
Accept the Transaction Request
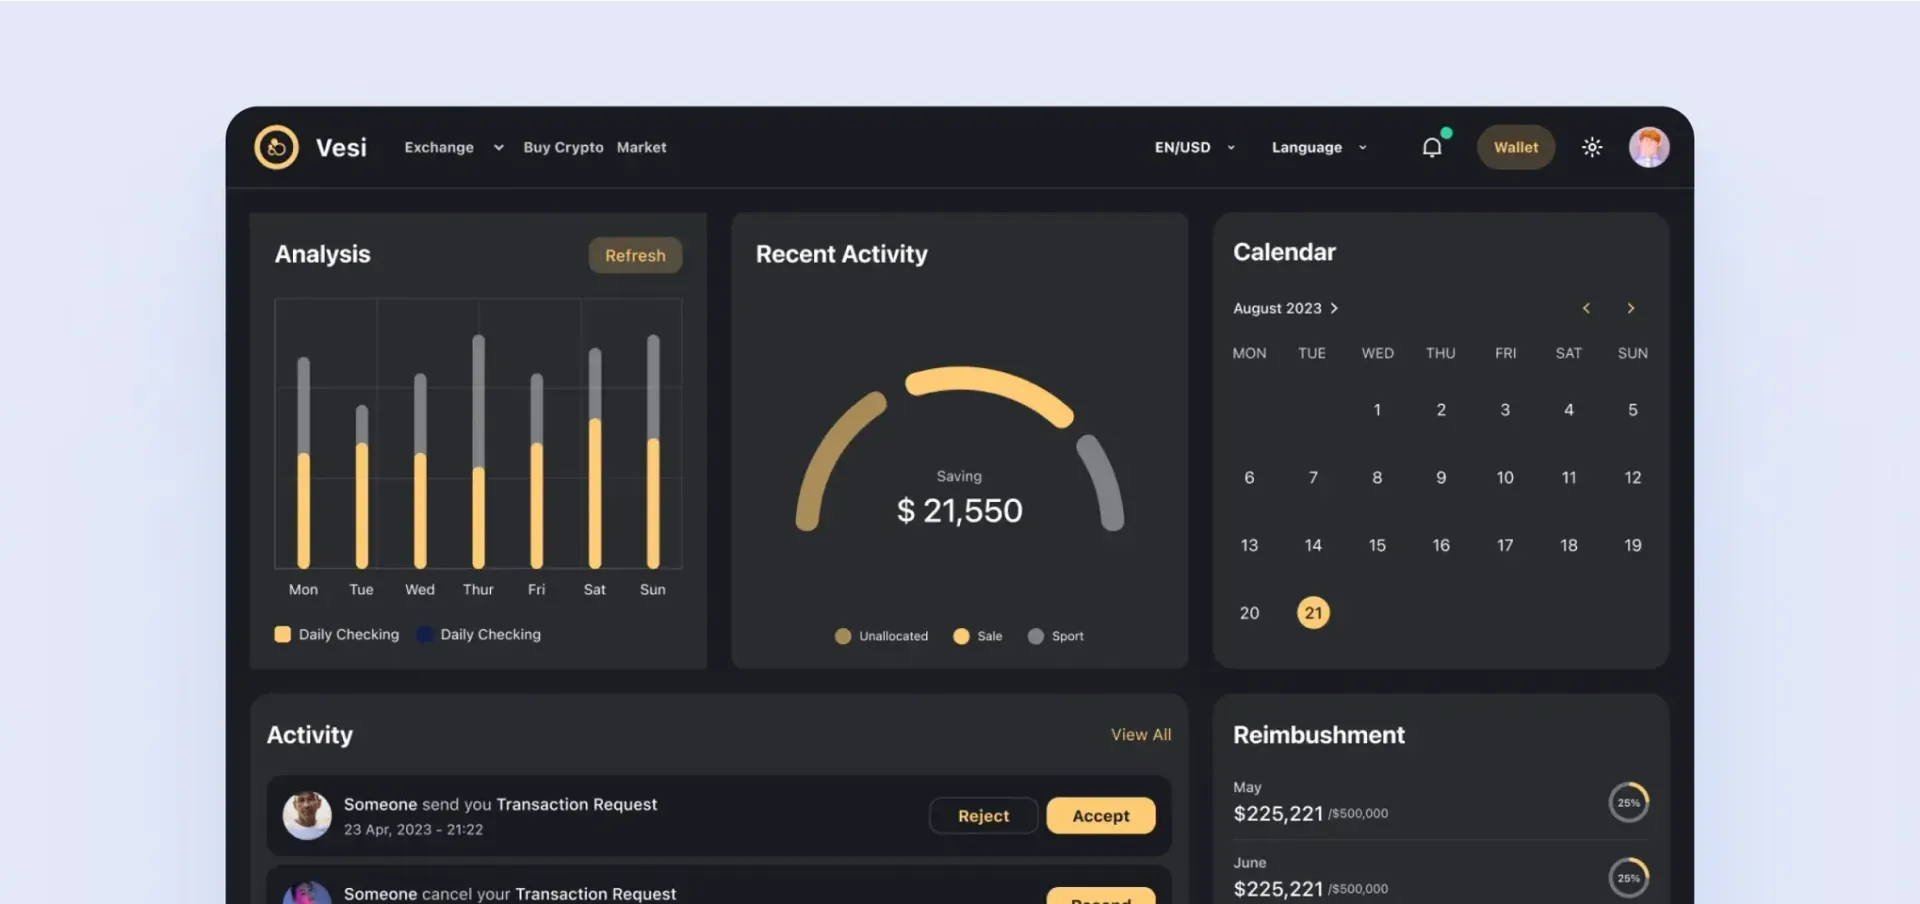point(1101,816)
